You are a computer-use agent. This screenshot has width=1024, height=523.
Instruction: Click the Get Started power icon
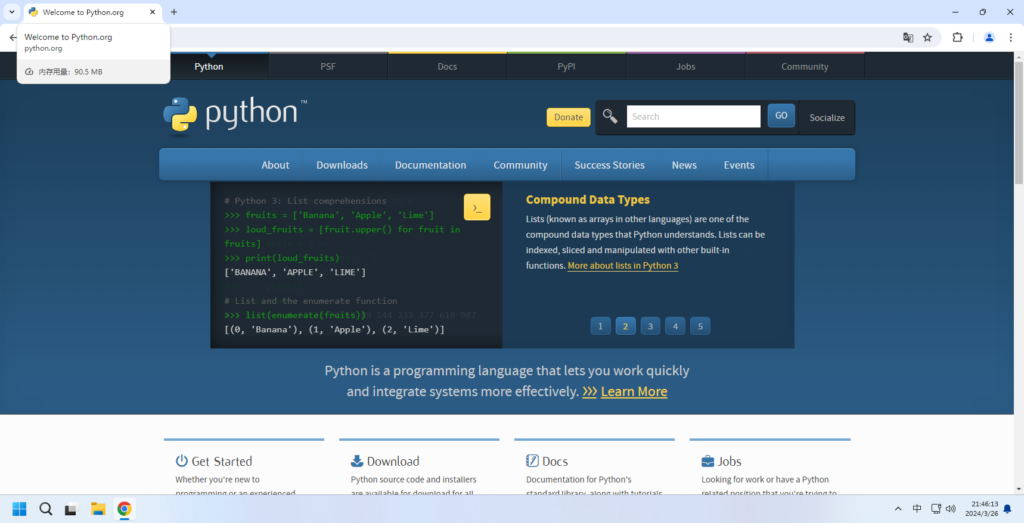182,461
